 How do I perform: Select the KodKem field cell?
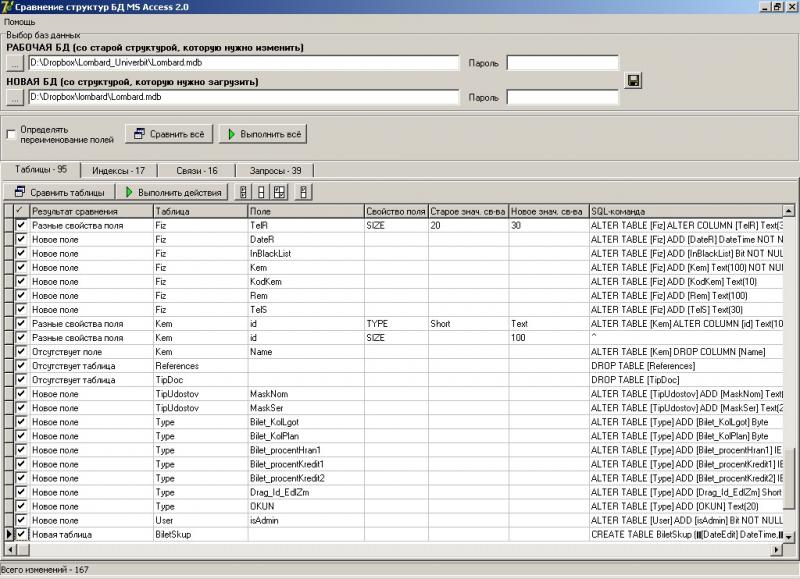[x=306, y=282]
